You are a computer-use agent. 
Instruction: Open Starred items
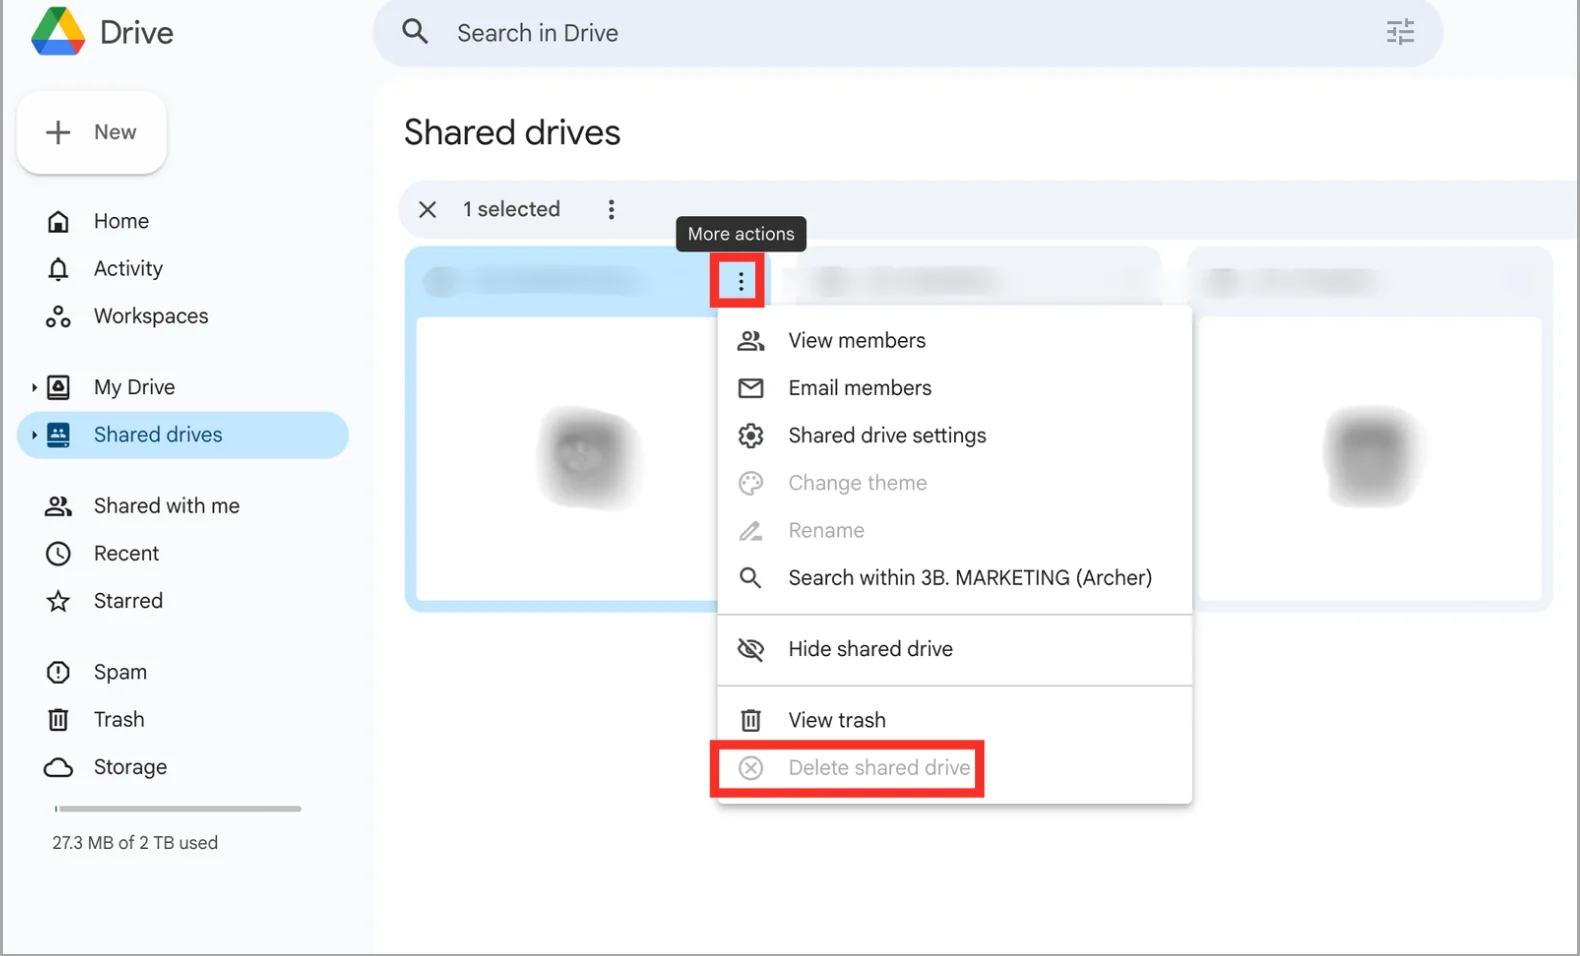tap(183, 601)
